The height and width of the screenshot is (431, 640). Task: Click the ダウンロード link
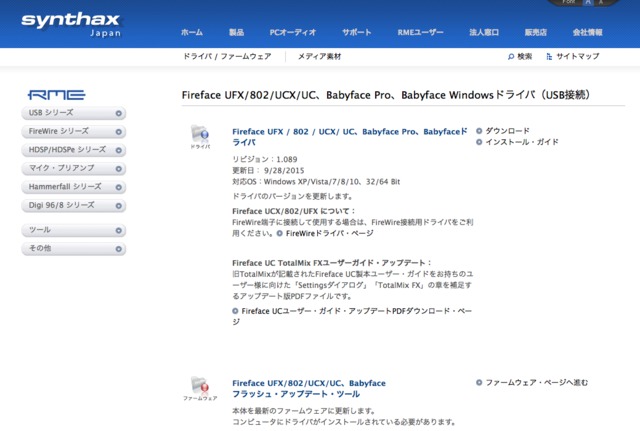click(507, 131)
